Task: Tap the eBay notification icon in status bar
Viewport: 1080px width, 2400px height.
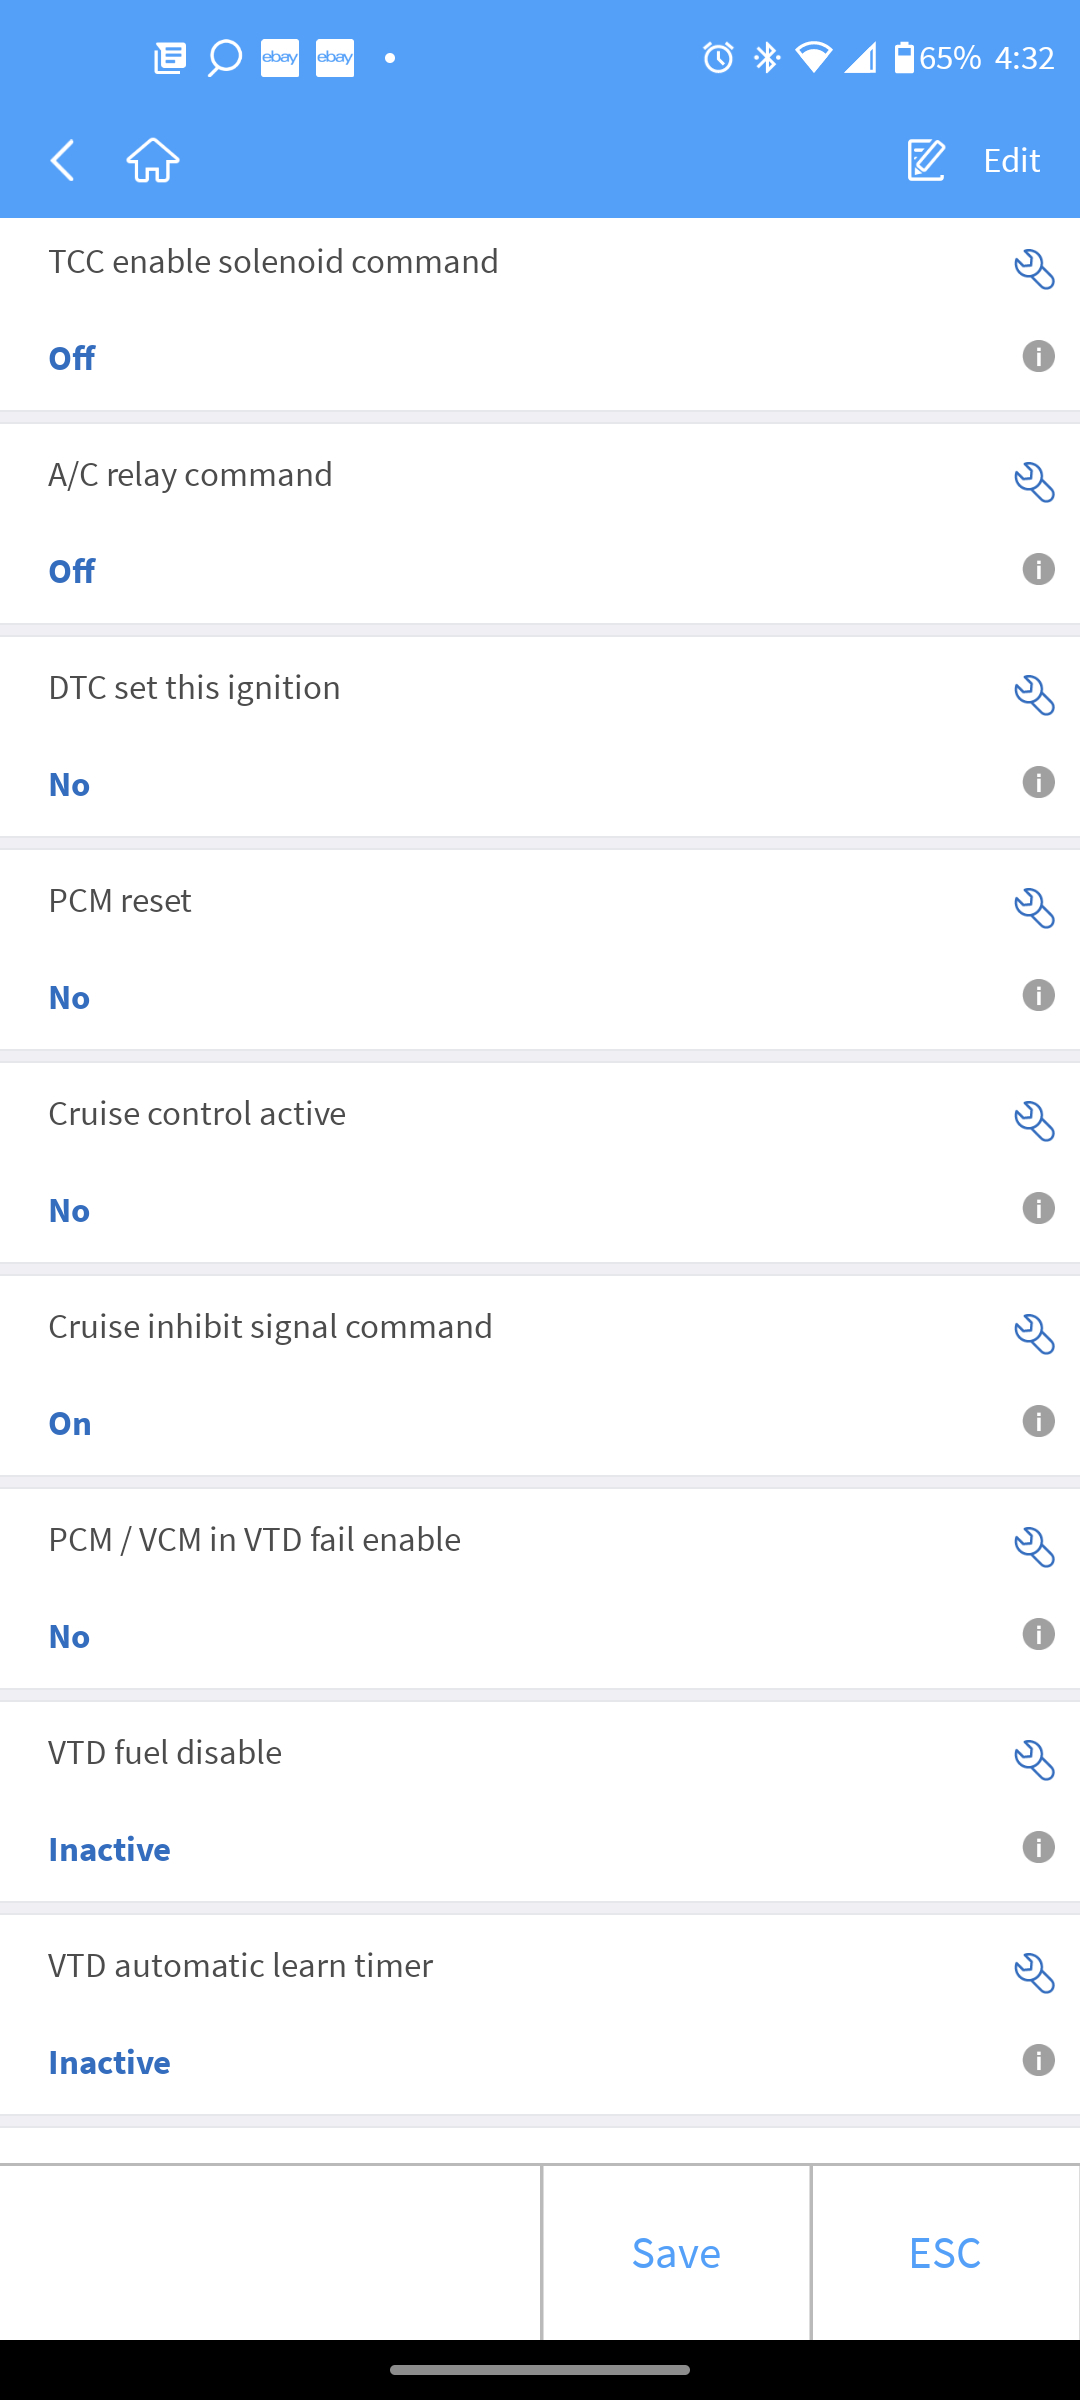Action: 280,58
